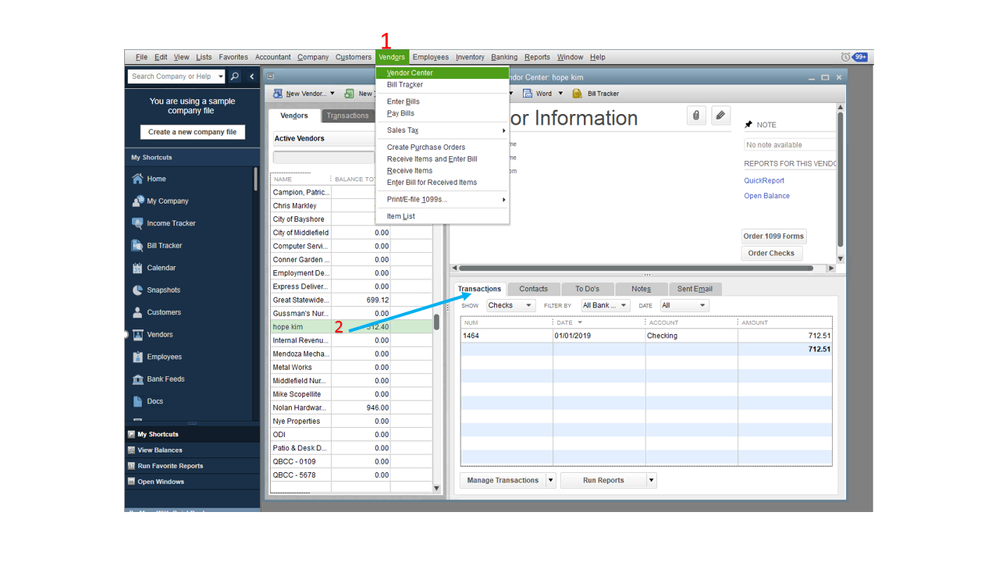Open the File menu

point(141,57)
